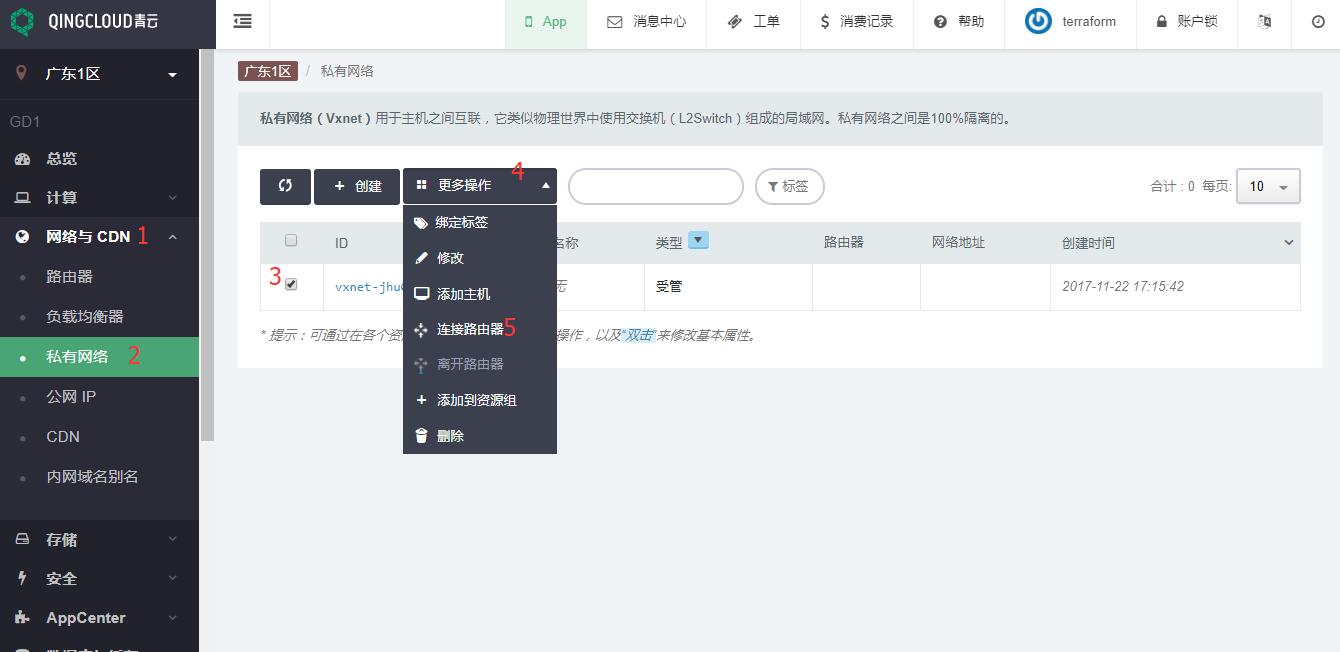Click the search input field
Image resolution: width=1340 pixels, height=652 pixels.
pos(655,186)
